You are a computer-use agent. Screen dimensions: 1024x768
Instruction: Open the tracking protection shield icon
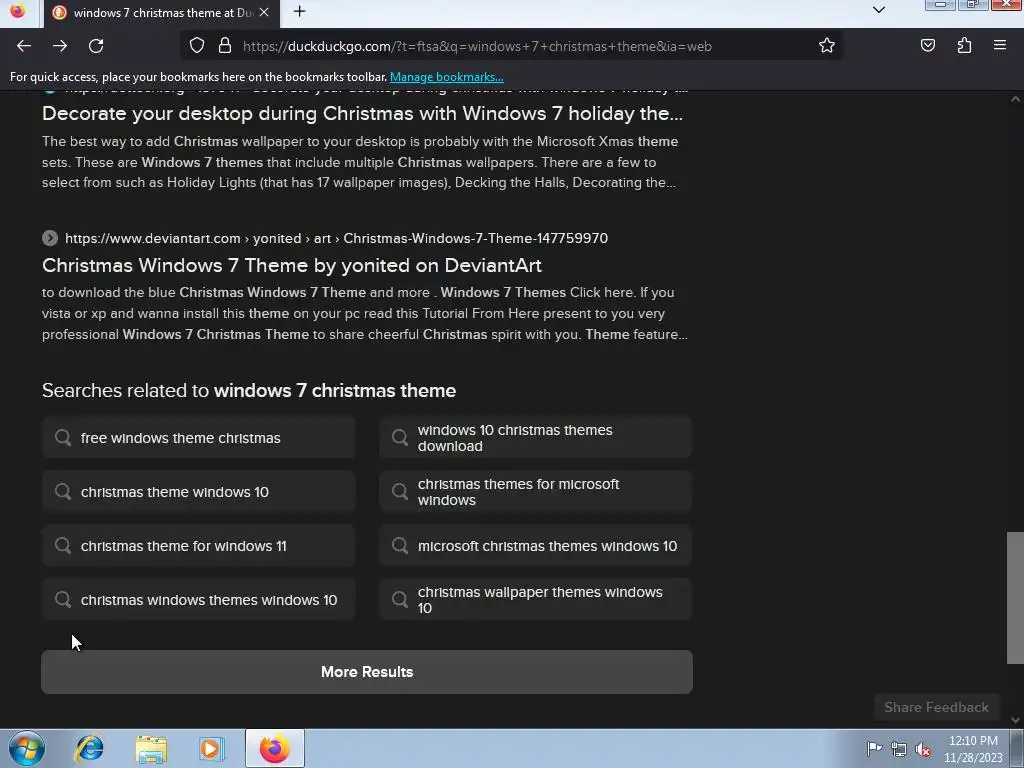(x=197, y=46)
